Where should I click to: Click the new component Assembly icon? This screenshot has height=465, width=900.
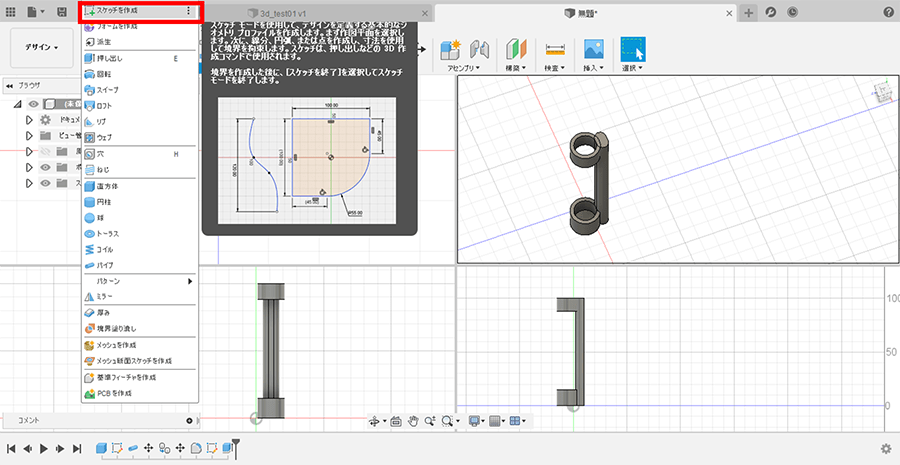click(x=451, y=49)
